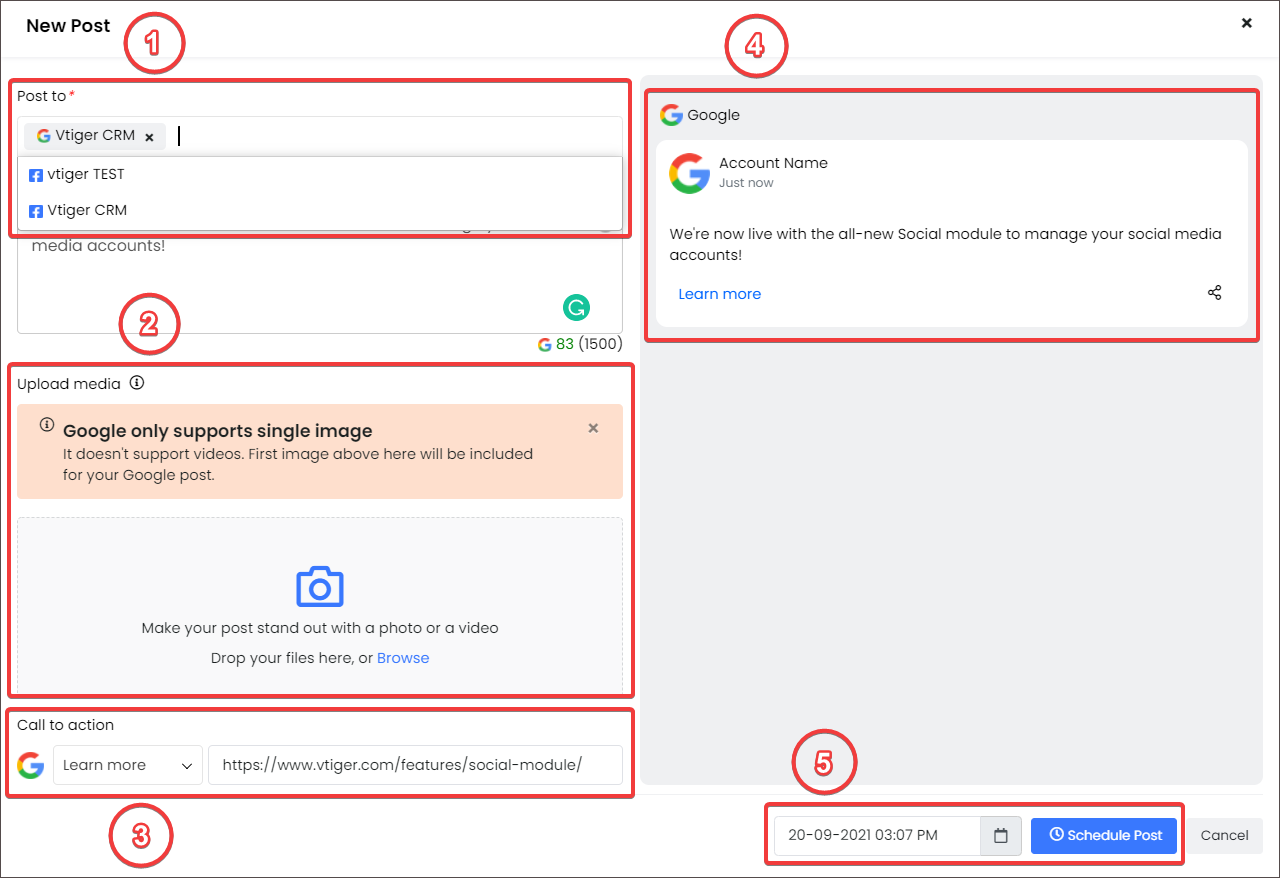Click the Cancel button
1280x878 pixels.
1224,835
